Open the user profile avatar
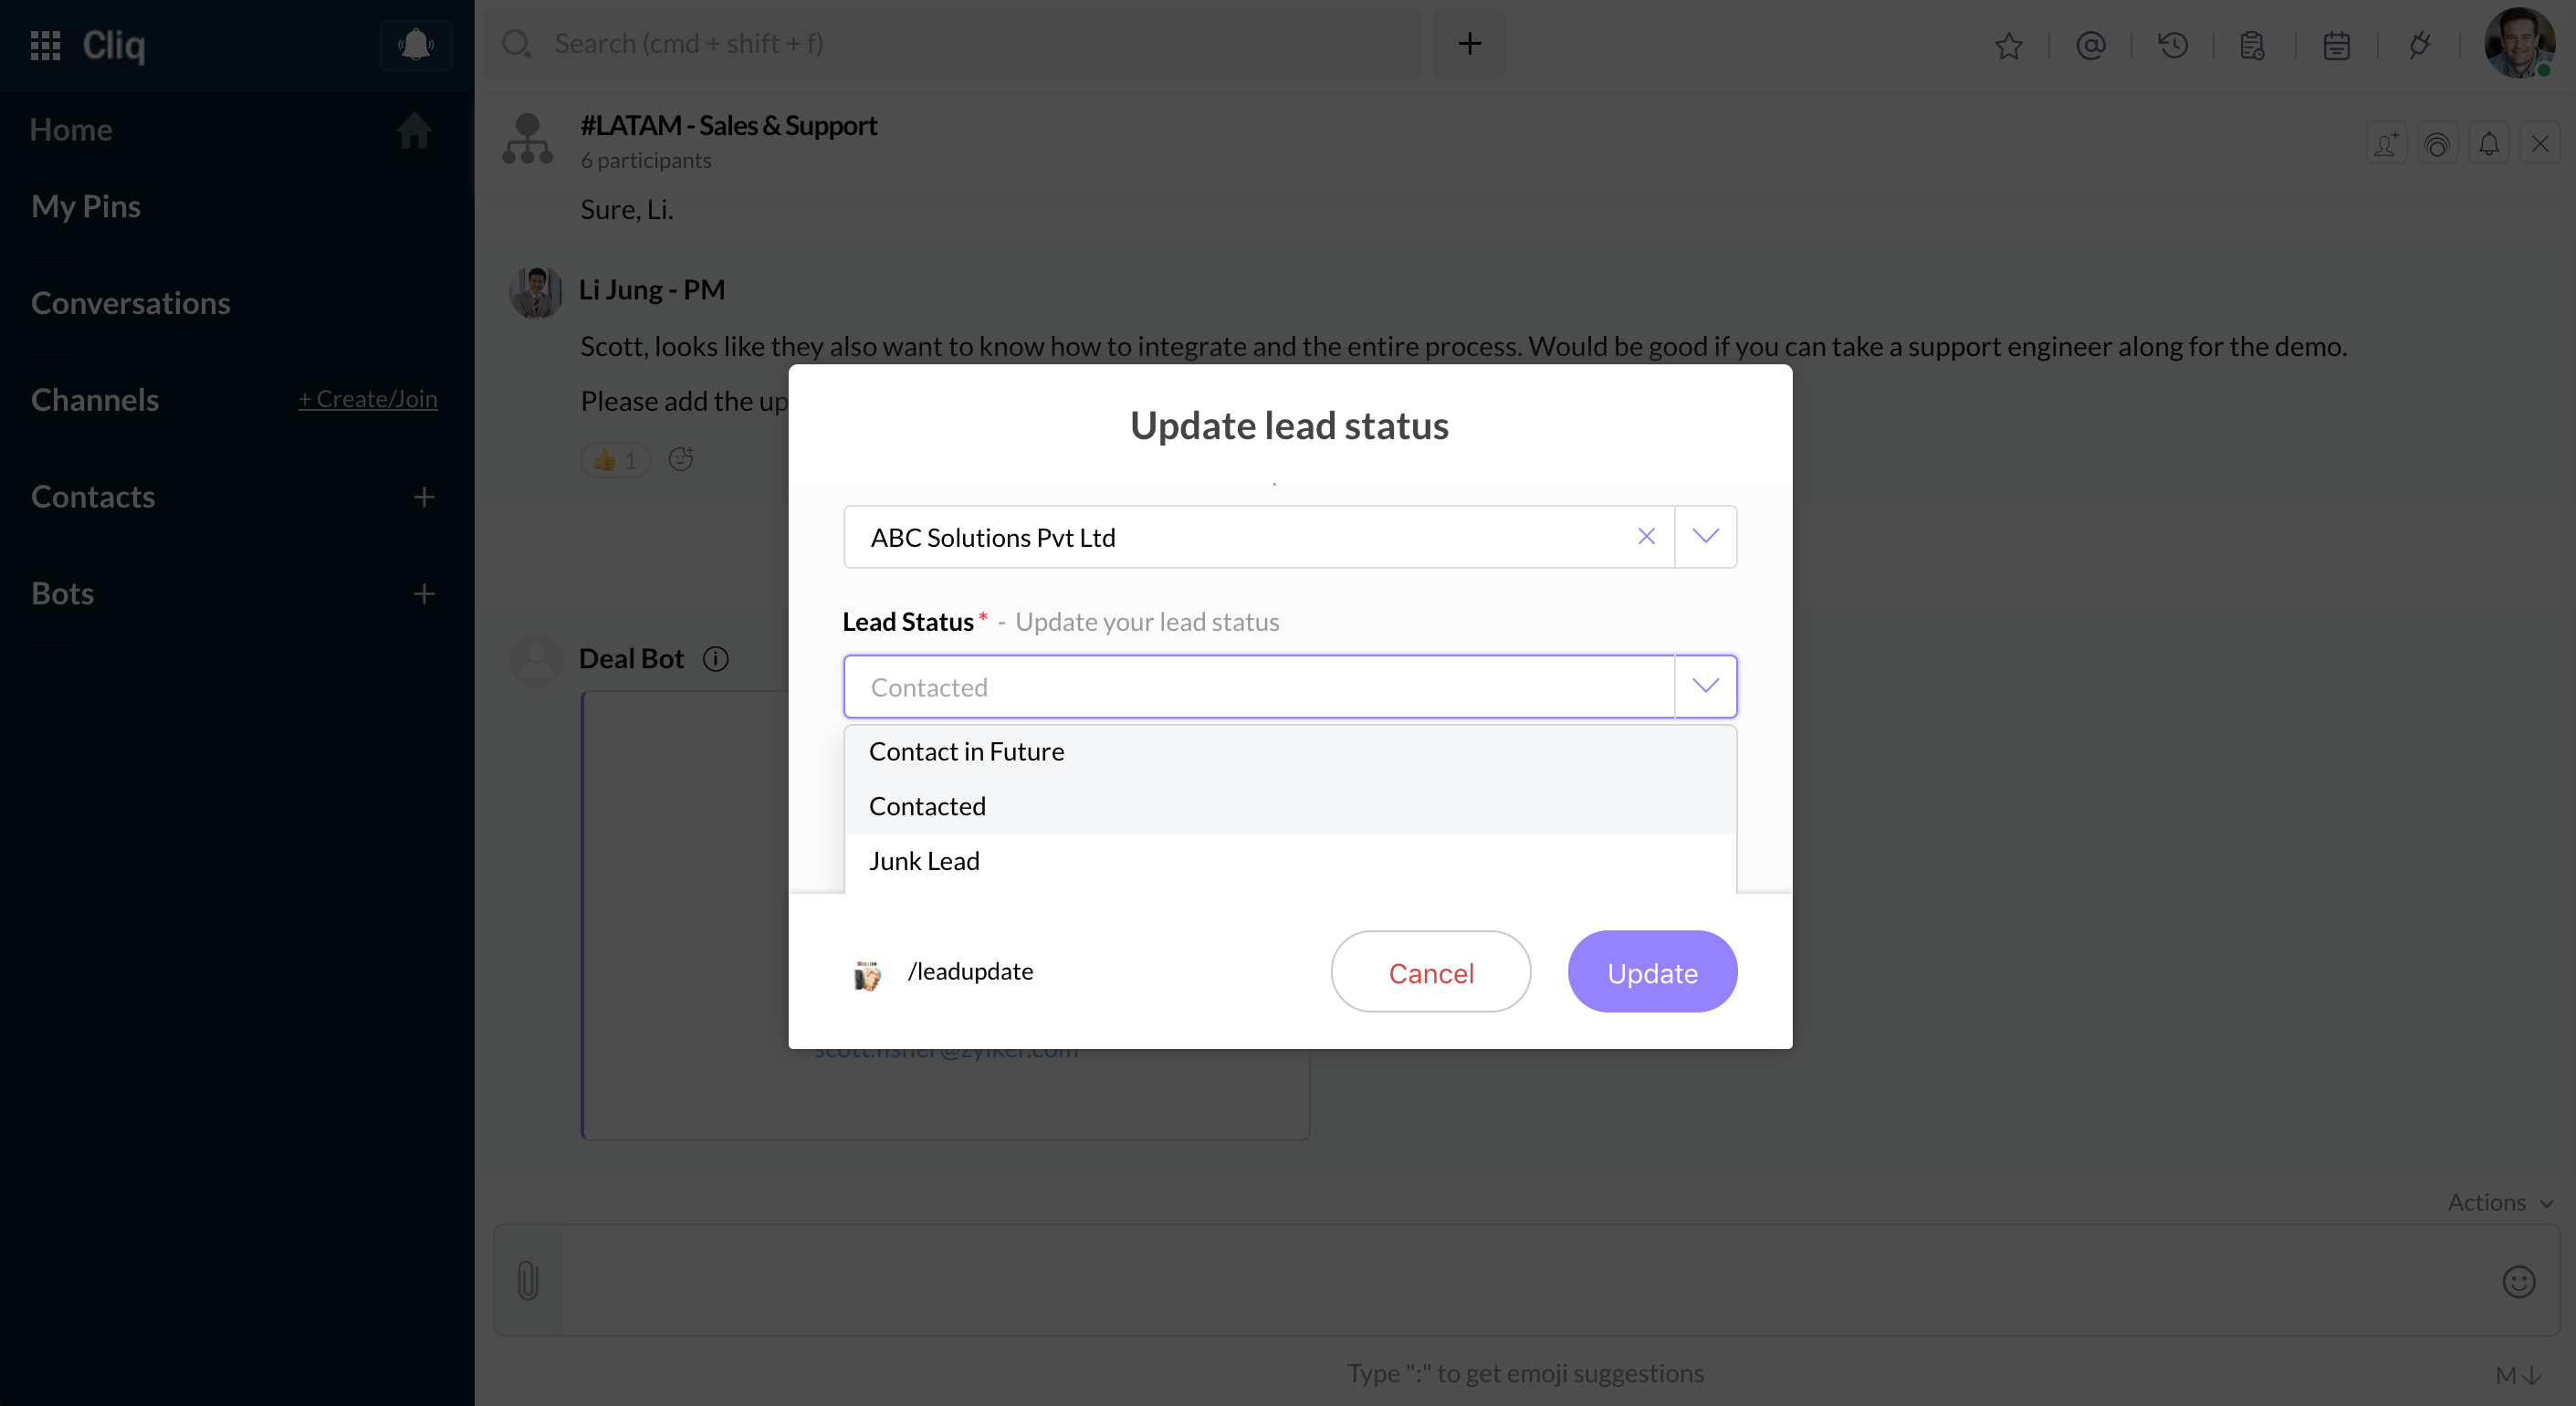The height and width of the screenshot is (1406, 2576). click(x=2519, y=43)
